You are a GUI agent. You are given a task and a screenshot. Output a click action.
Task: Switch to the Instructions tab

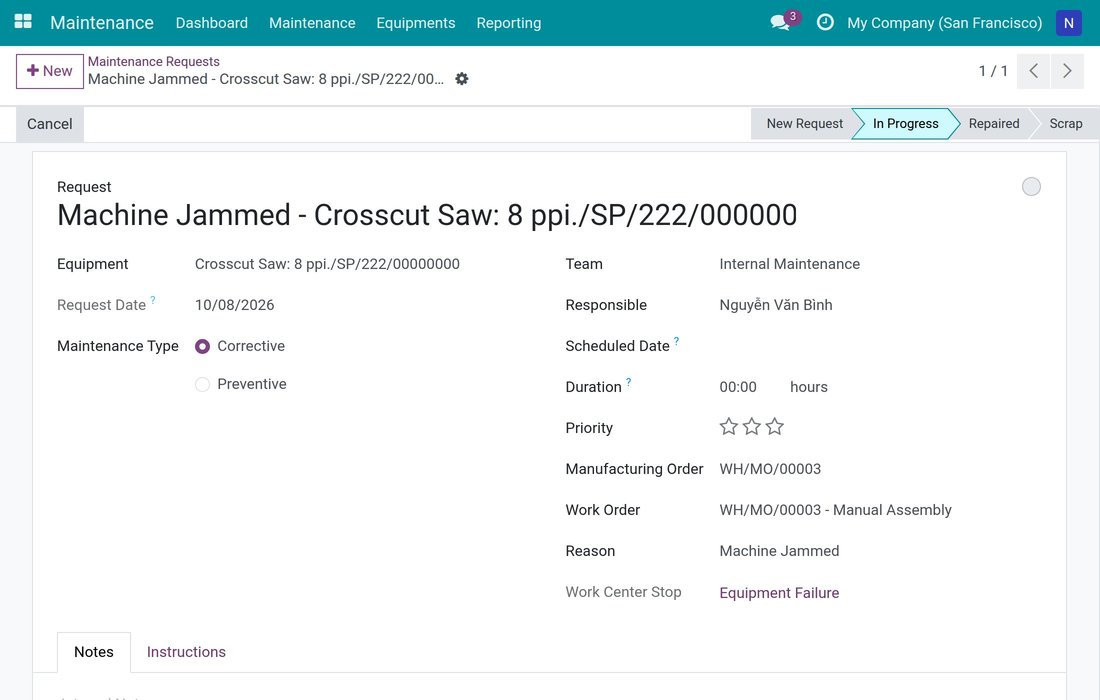(186, 652)
